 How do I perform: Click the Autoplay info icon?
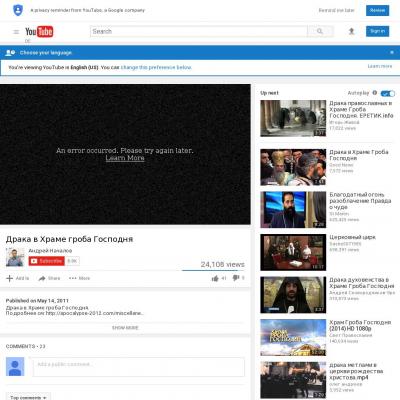pyautogui.click(x=375, y=93)
